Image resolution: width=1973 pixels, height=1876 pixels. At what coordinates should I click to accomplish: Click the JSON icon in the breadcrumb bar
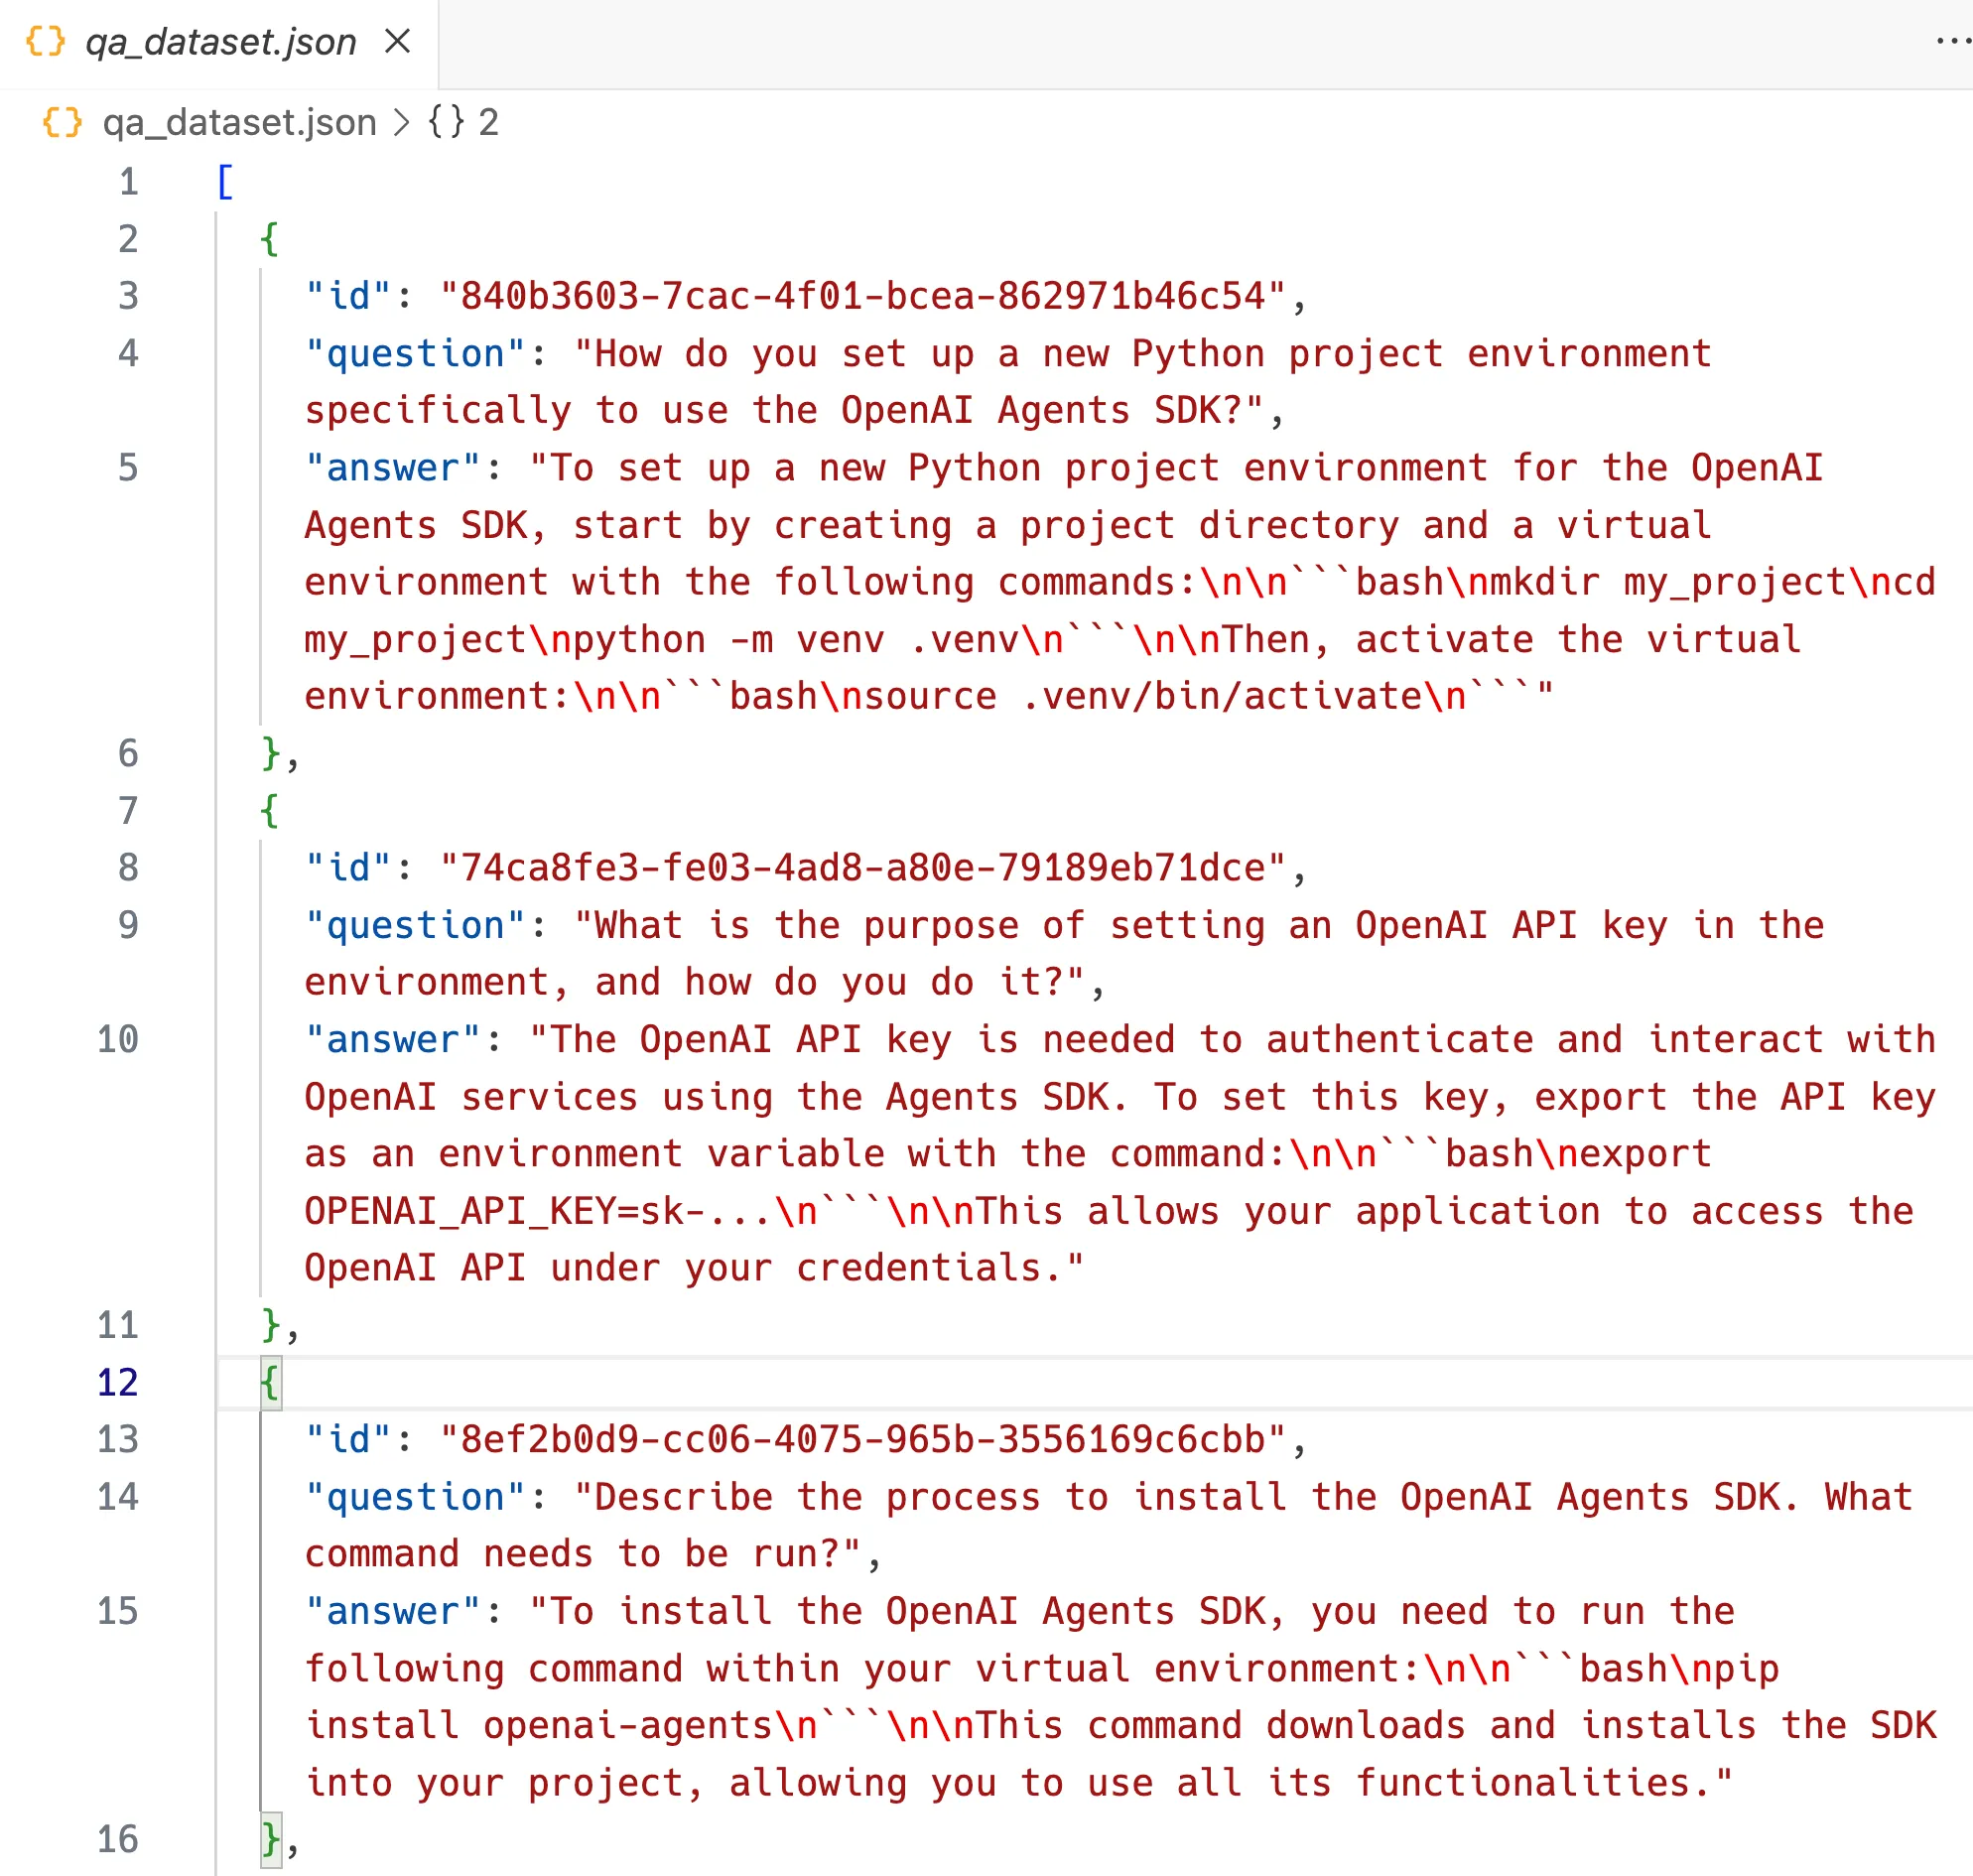62,121
